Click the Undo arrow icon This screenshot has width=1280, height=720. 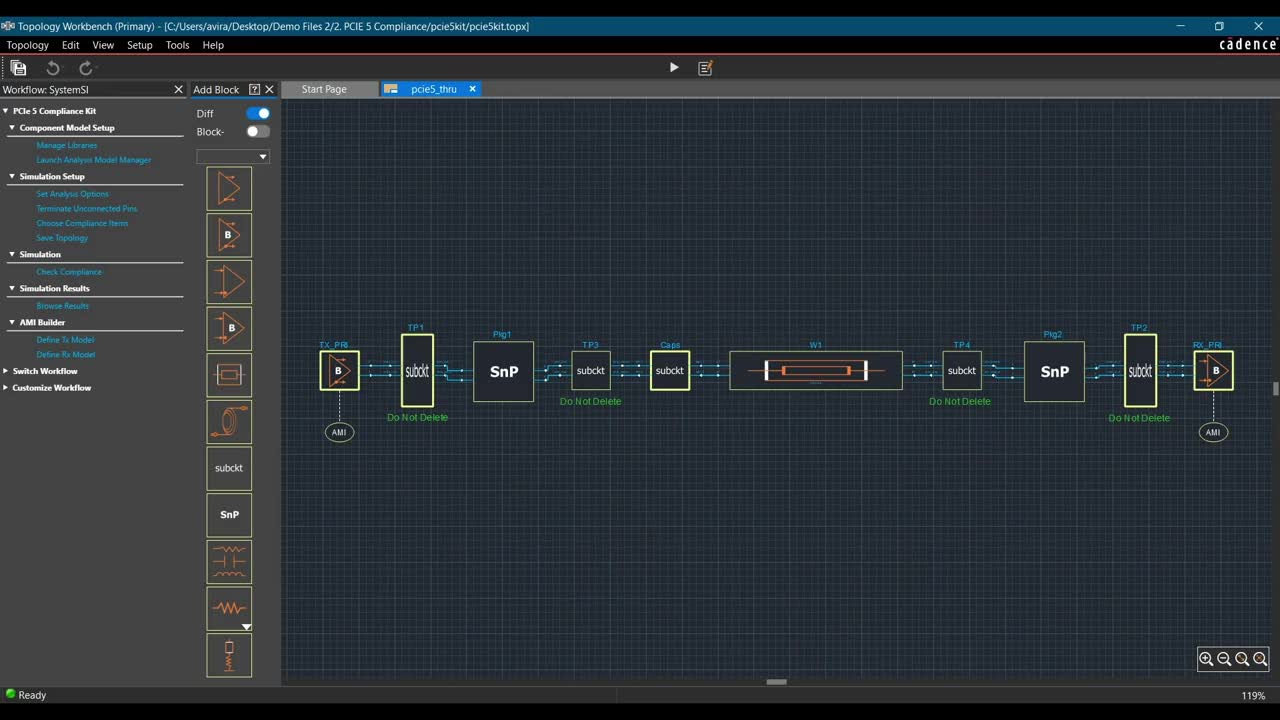pyautogui.click(x=53, y=68)
